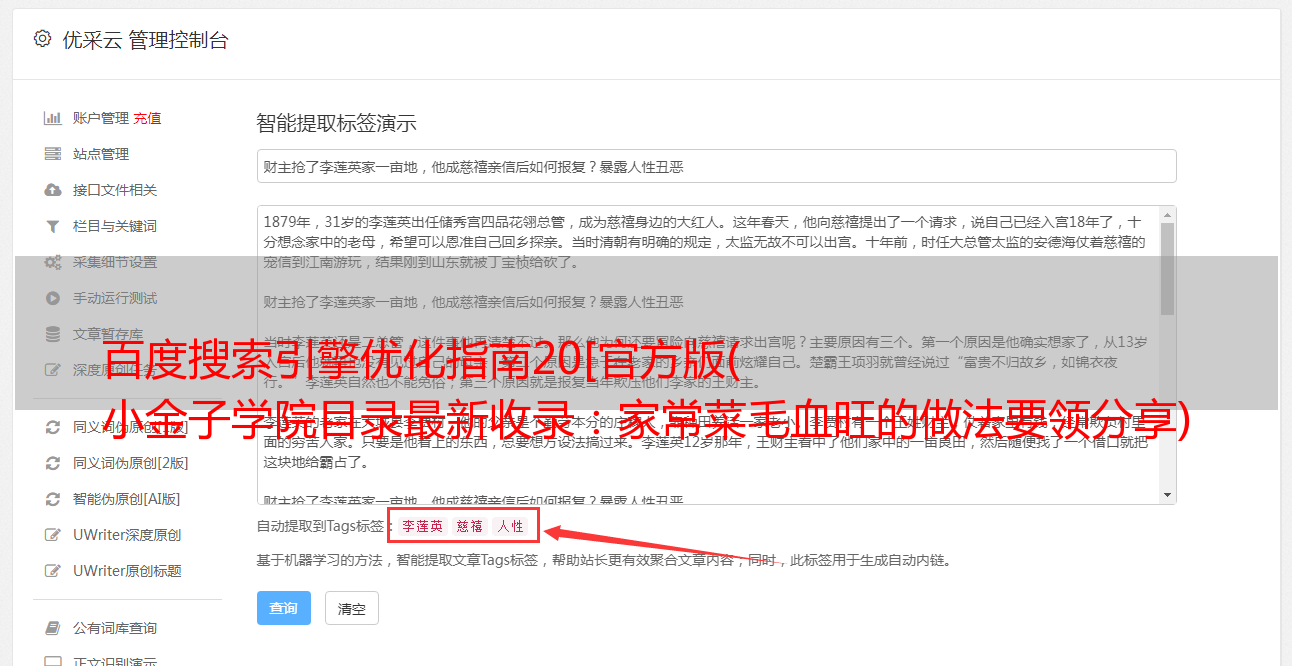Screen dimensions: 1292x666
Task: Click the 手动运行测试 play icon
Action: pyautogui.click(x=53, y=298)
